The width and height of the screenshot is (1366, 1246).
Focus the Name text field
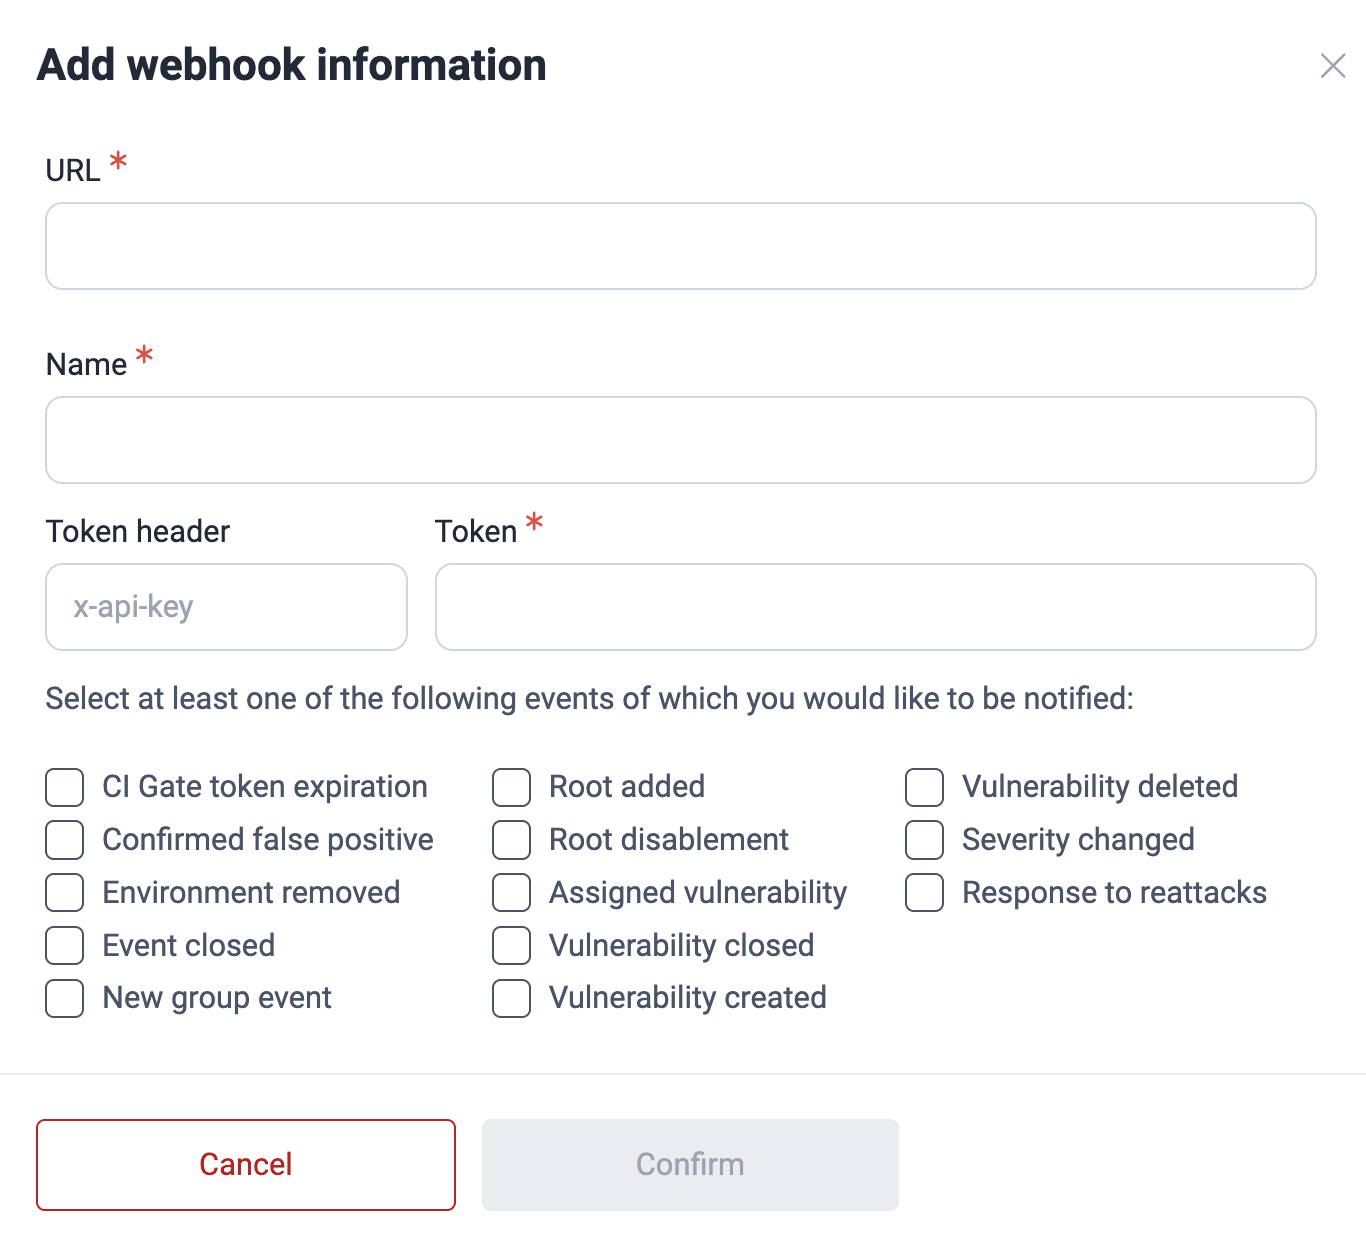tap(680, 440)
